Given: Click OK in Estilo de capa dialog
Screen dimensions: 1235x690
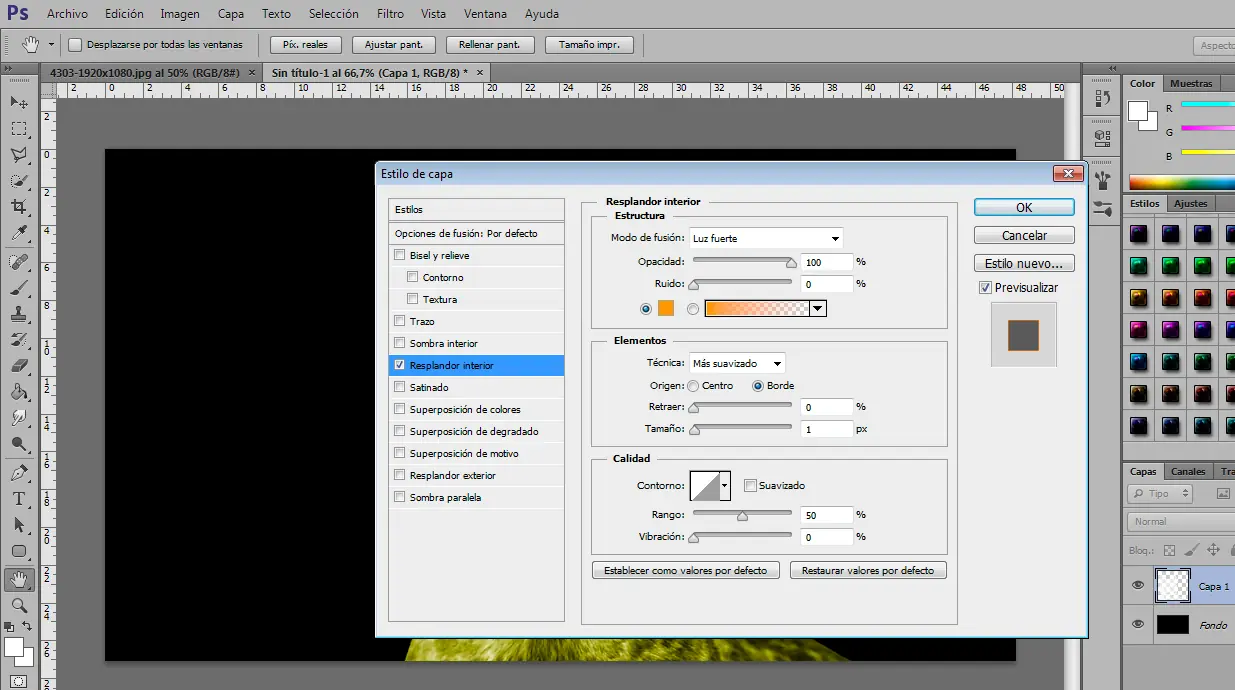Looking at the screenshot, I should click(1024, 208).
